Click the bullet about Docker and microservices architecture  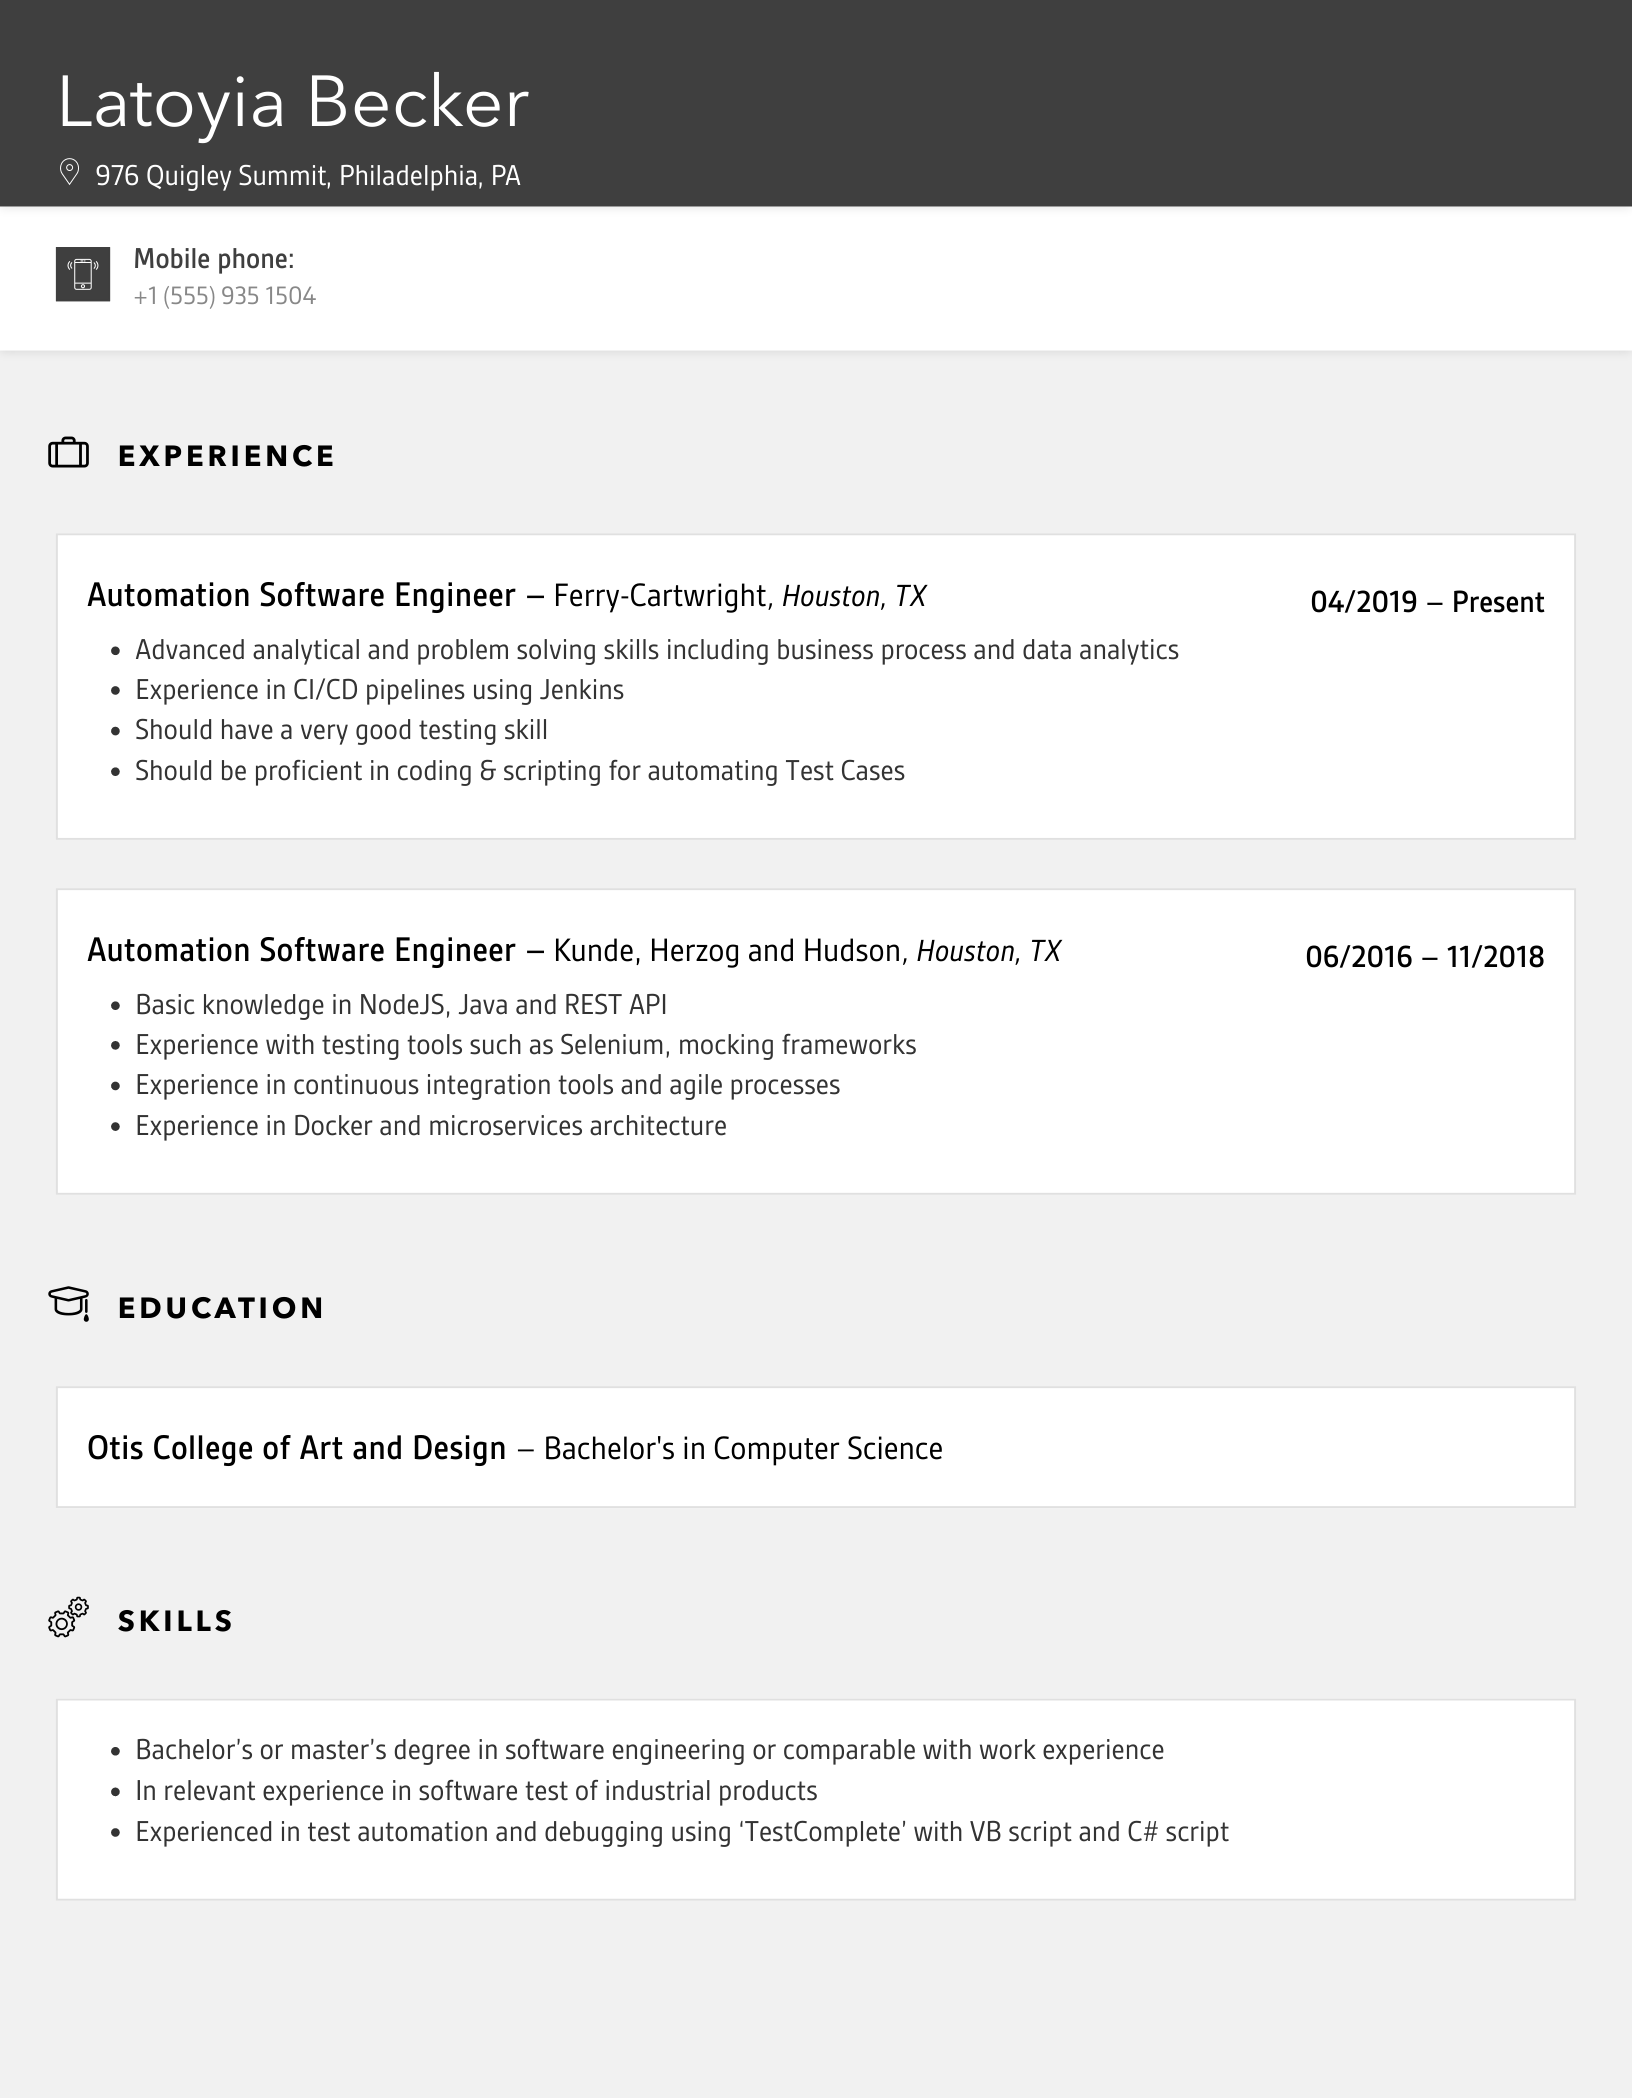(430, 1126)
